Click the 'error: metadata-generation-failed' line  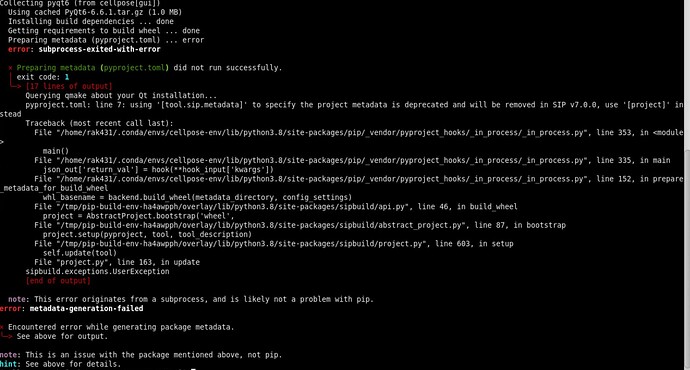coord(71,308)
